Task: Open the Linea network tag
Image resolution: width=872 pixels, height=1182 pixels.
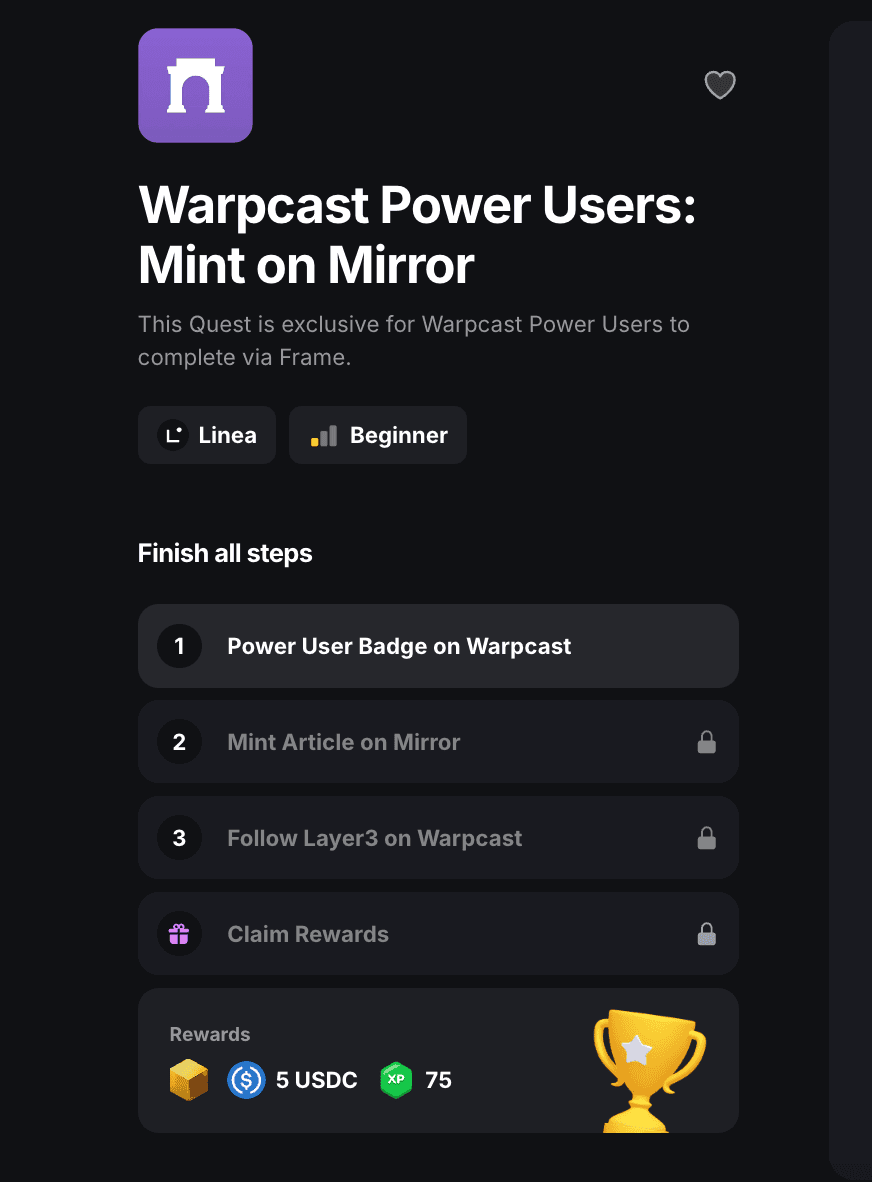Action: click(207, 435)
